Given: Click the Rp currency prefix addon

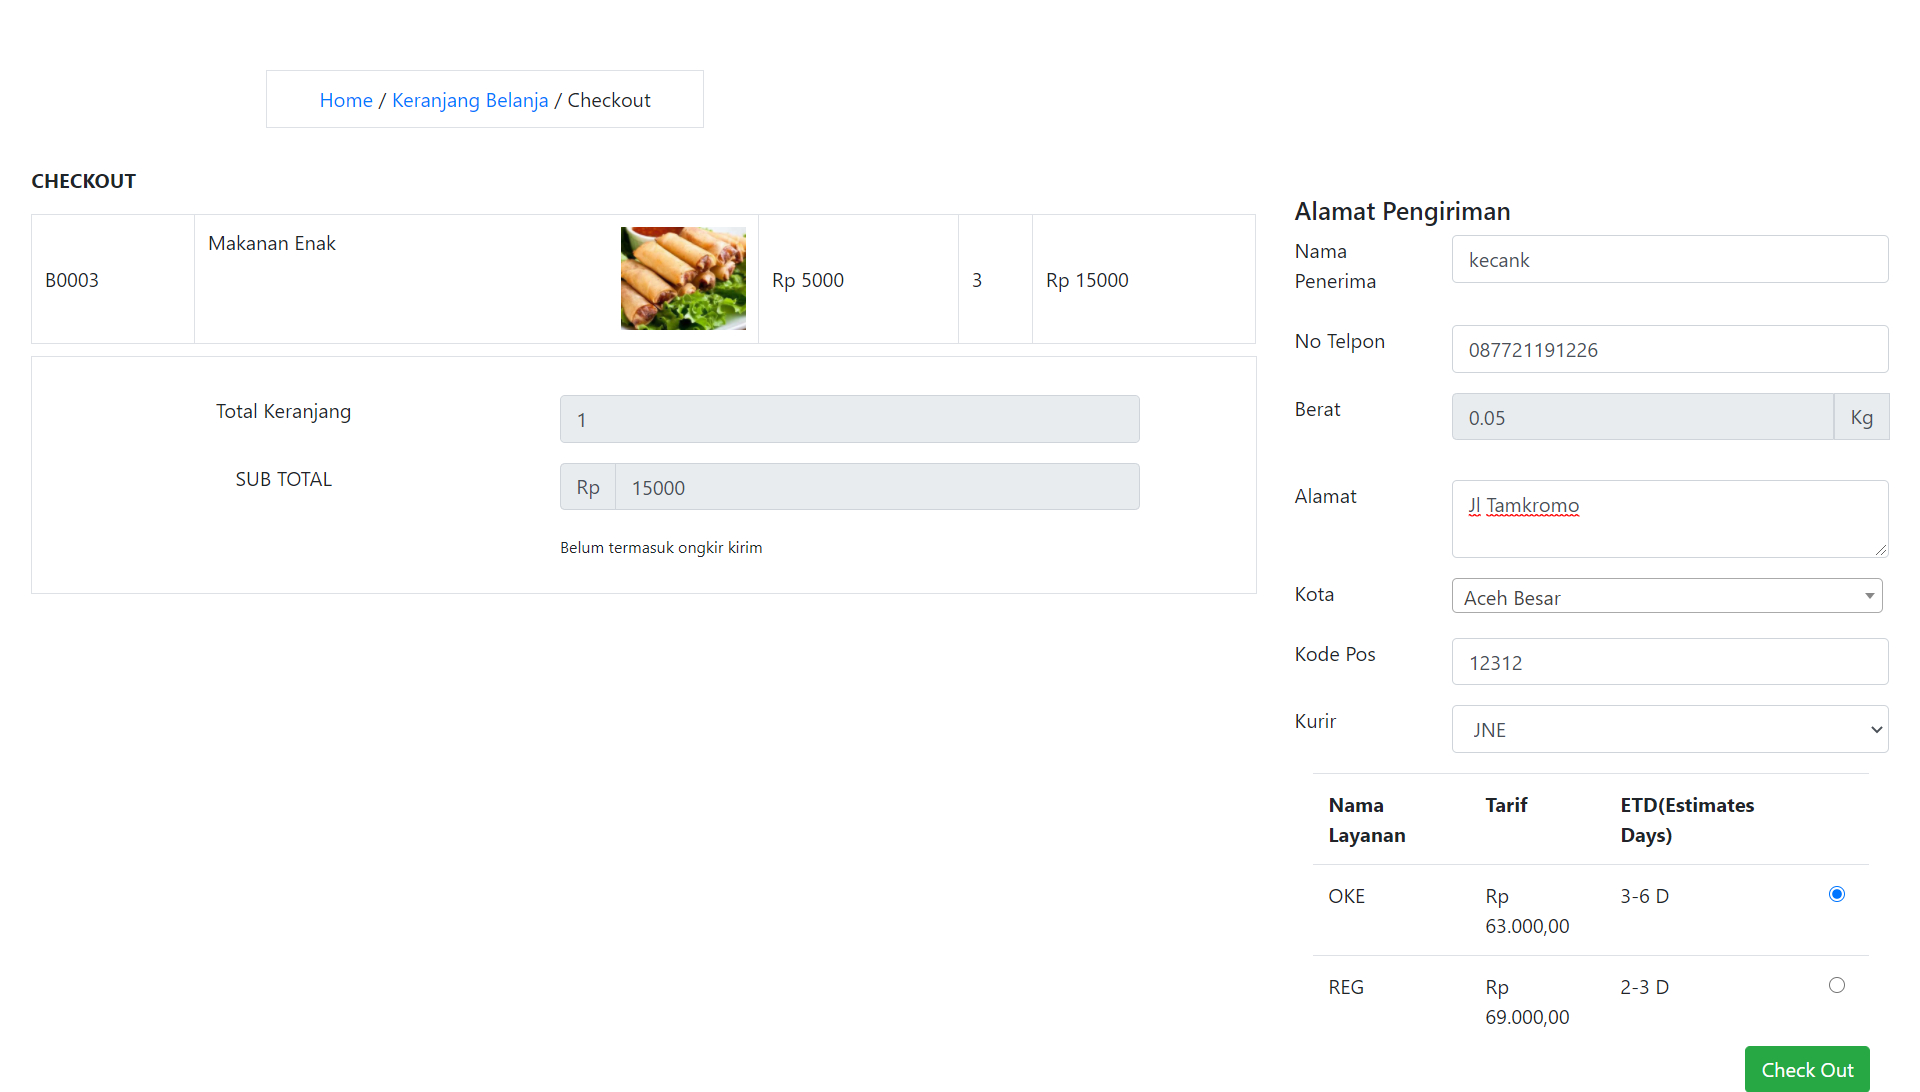Looking at the screenshot, I should pos(588,487).
